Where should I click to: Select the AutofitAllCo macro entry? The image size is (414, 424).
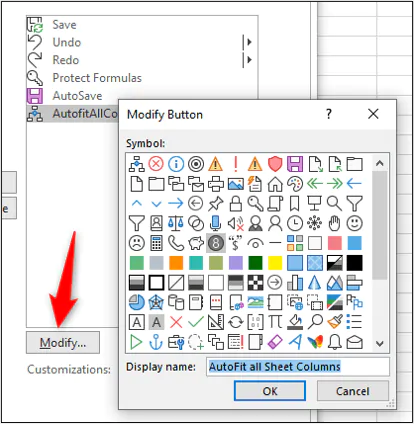73,114
